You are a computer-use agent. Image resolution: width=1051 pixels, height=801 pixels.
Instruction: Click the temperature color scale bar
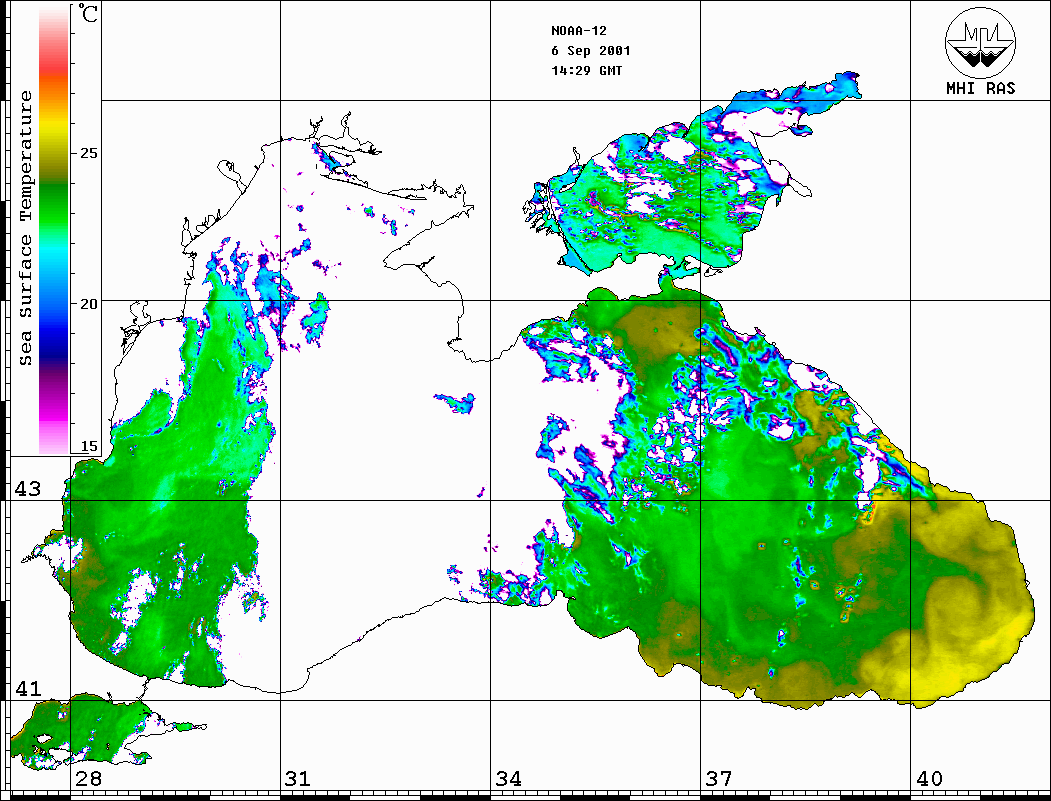54,230
